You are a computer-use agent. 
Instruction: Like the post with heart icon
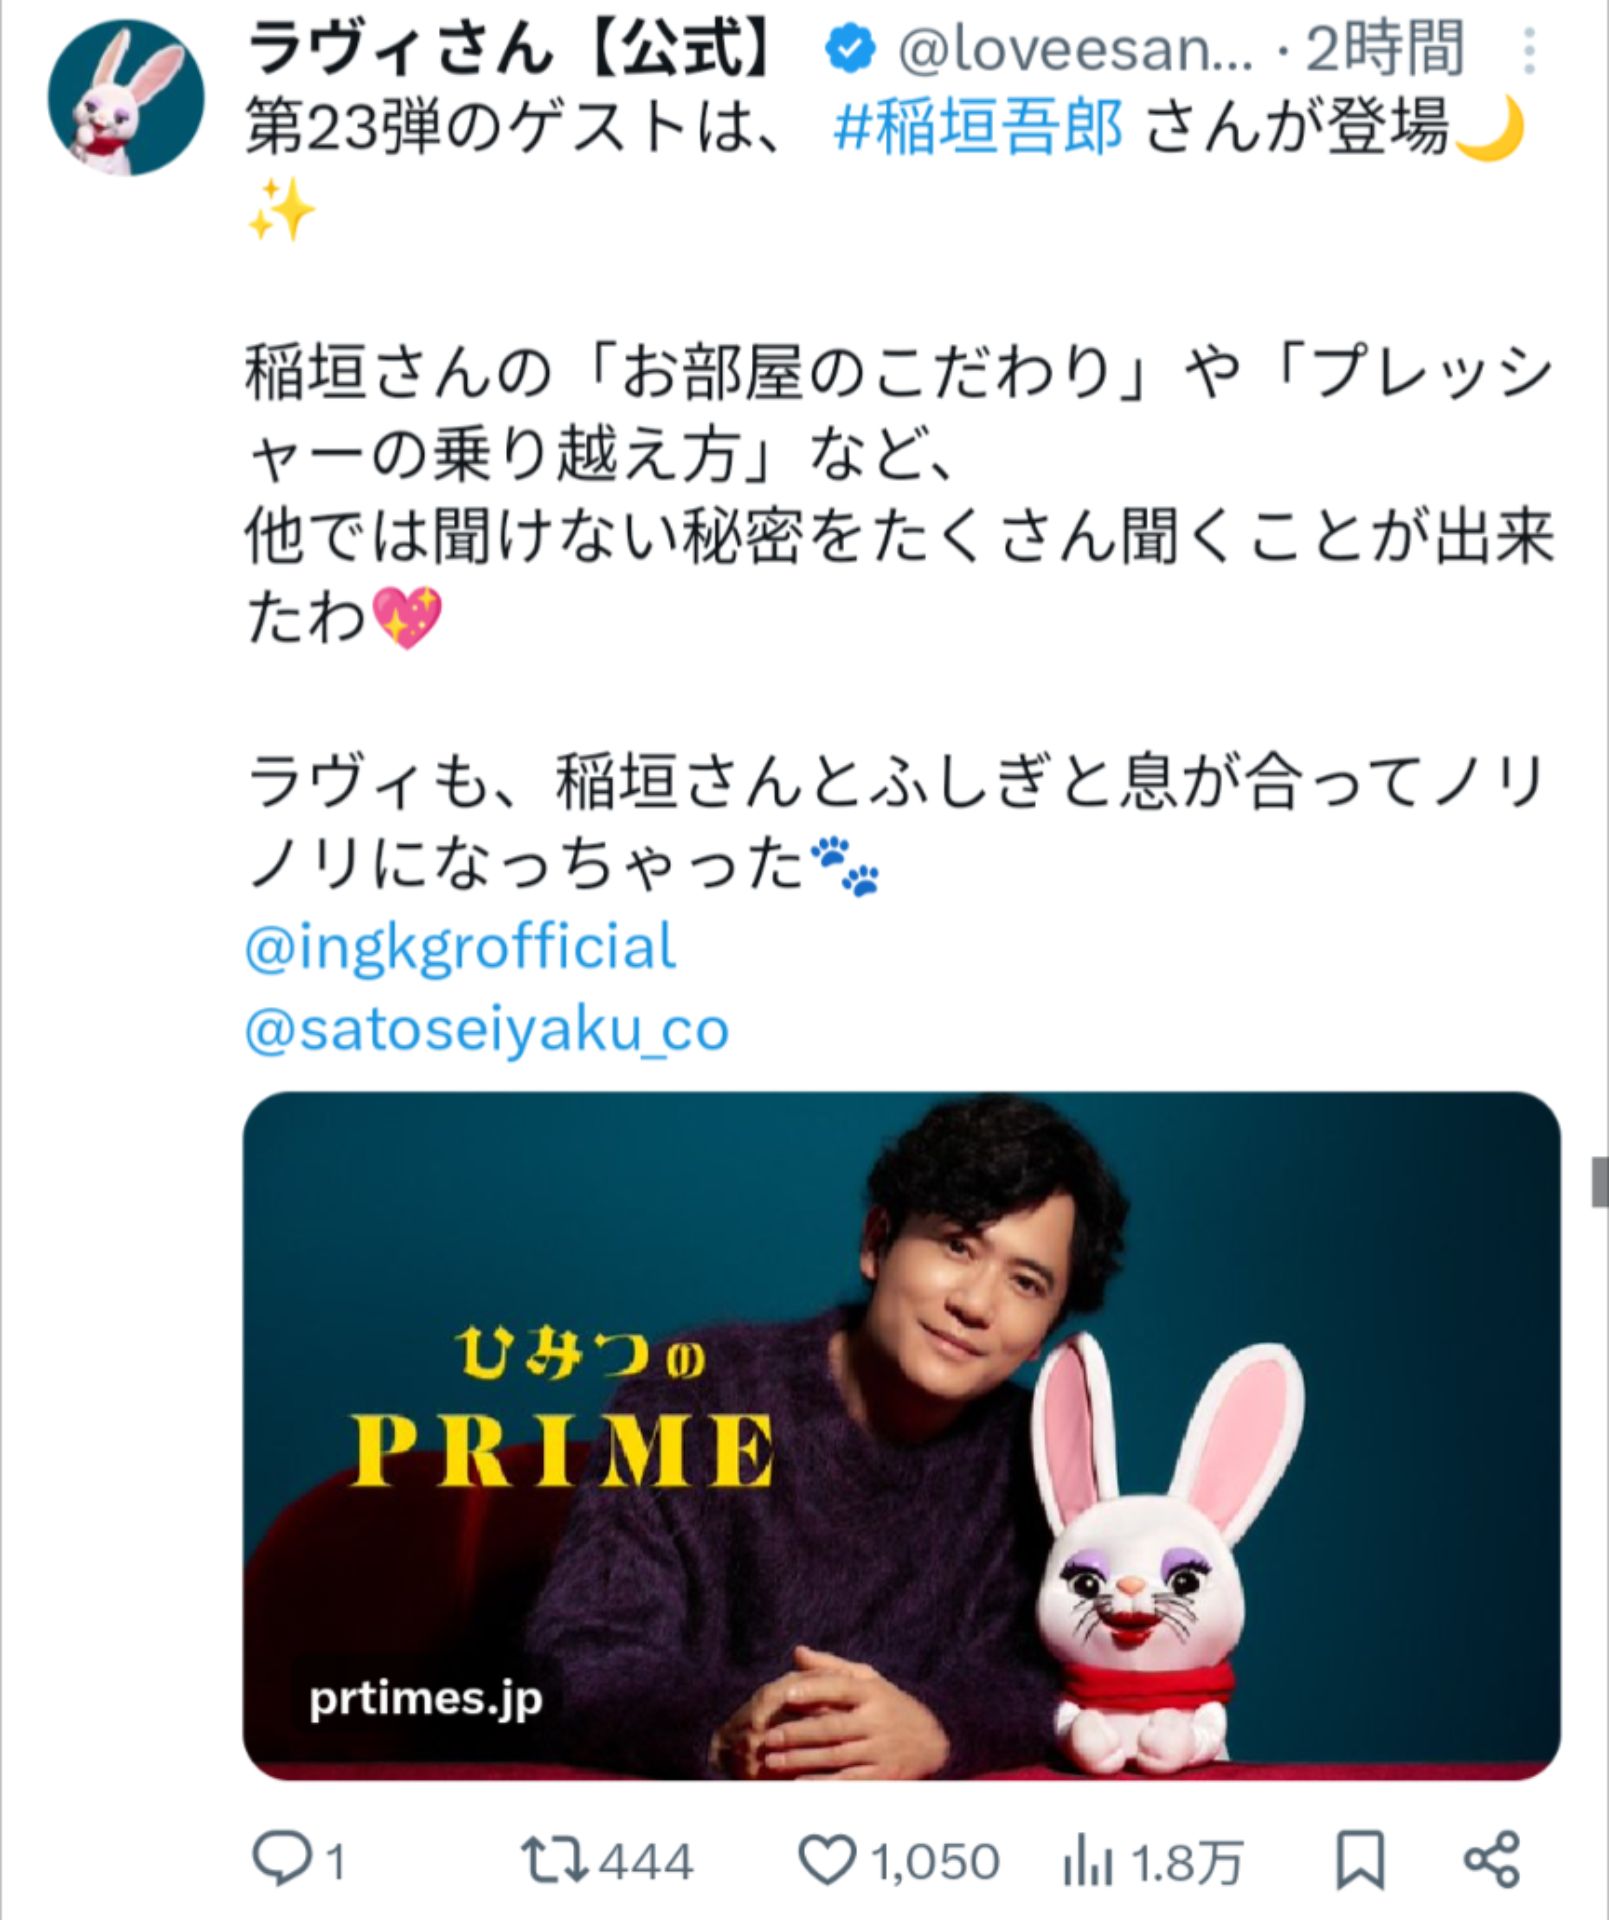(x=828, y=1860)
